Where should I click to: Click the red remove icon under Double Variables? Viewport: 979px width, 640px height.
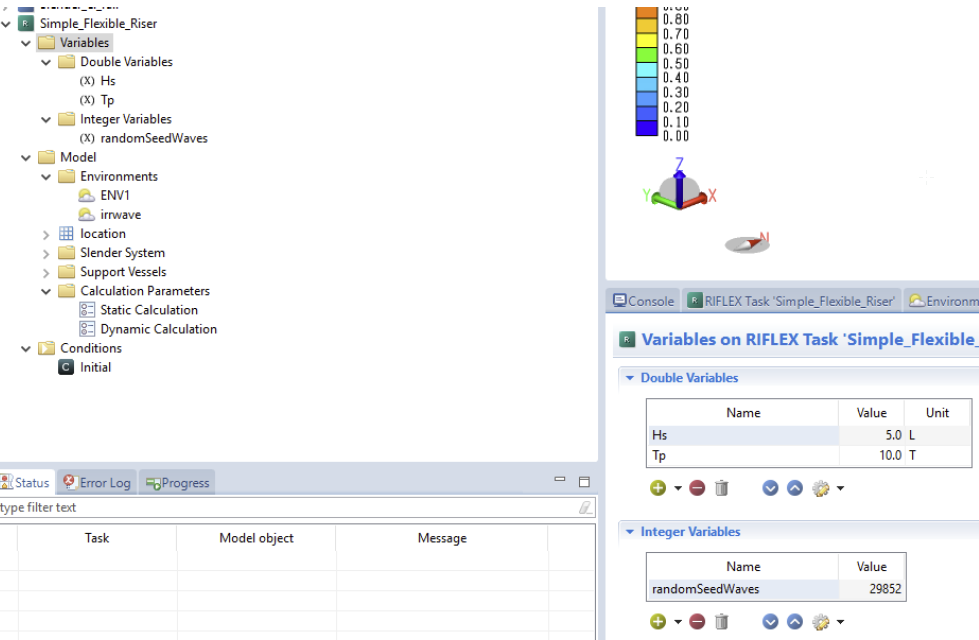(x=697, y=488)
